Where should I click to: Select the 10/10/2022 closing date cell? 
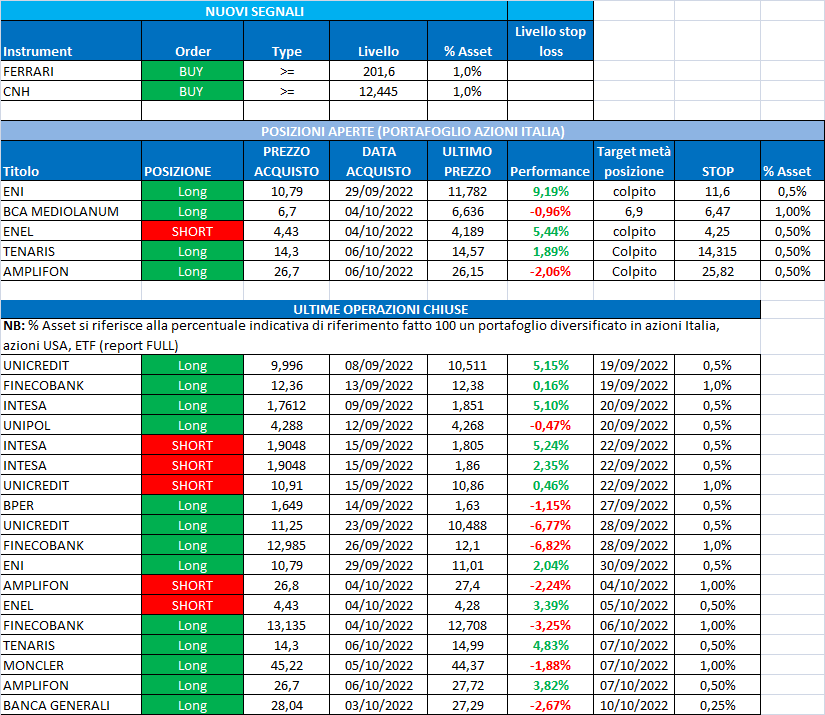[x=634, y=705]
